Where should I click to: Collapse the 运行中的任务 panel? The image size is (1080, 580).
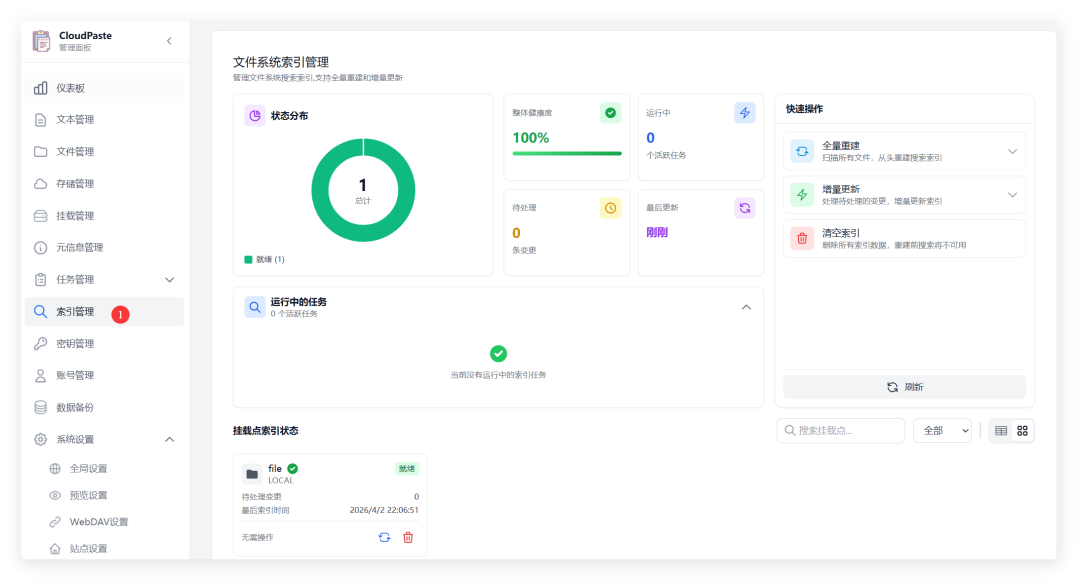(x=746, y=307)
